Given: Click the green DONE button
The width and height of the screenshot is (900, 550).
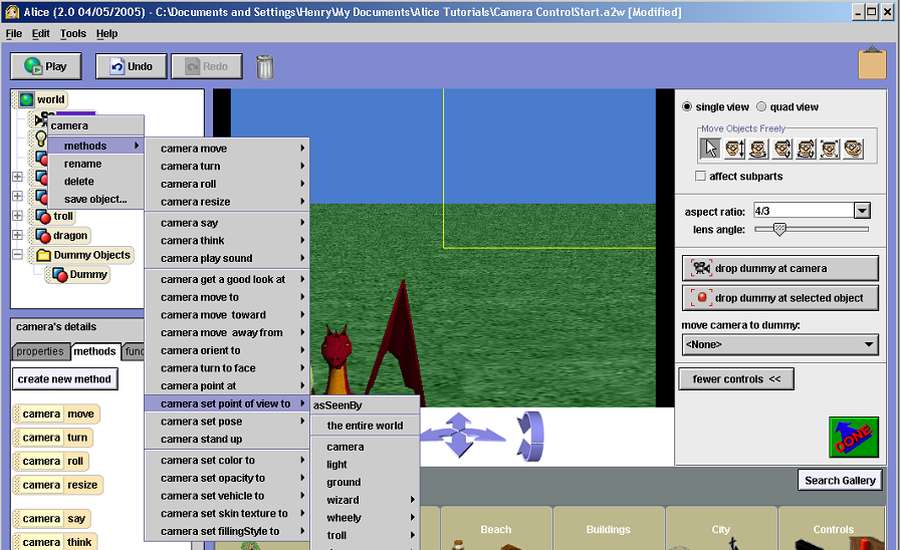Looking at the screenshot, I should [854, 437].
